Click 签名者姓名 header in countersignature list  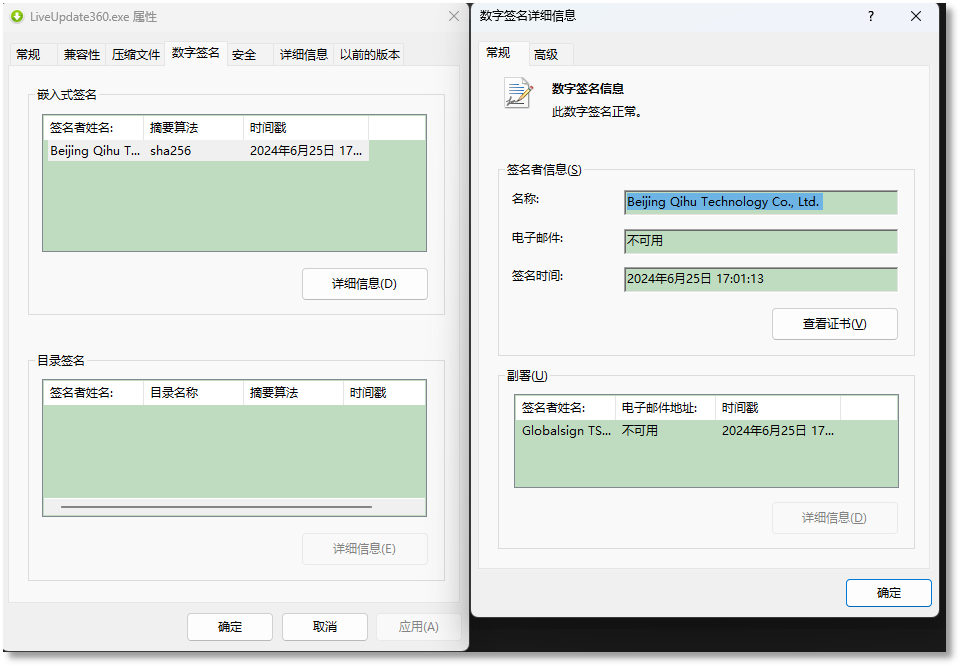click(x=565, y=408)
